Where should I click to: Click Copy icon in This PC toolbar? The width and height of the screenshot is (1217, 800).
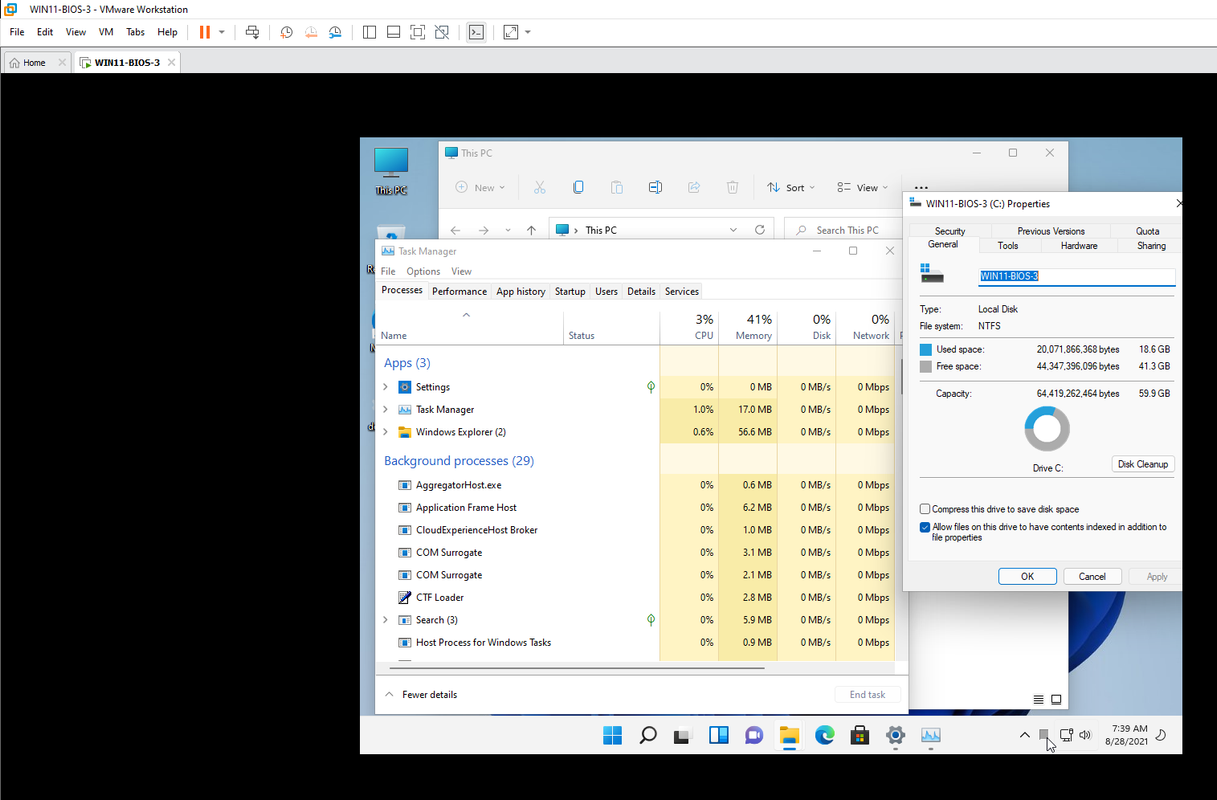click(x=578, y=187)
